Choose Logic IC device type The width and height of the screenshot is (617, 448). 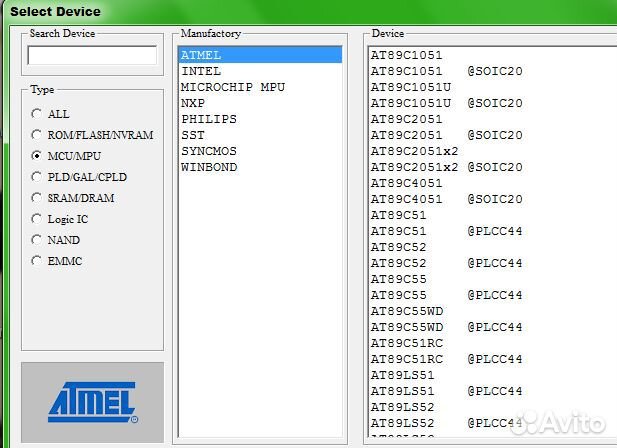(x=37, y=219)
